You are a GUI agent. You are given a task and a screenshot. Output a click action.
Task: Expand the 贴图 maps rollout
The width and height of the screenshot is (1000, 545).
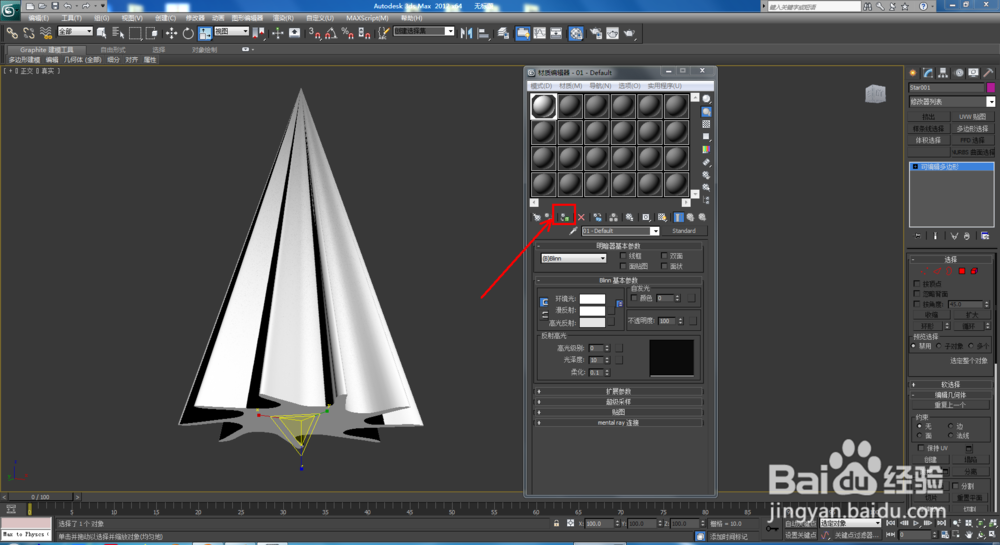[619, 412]
